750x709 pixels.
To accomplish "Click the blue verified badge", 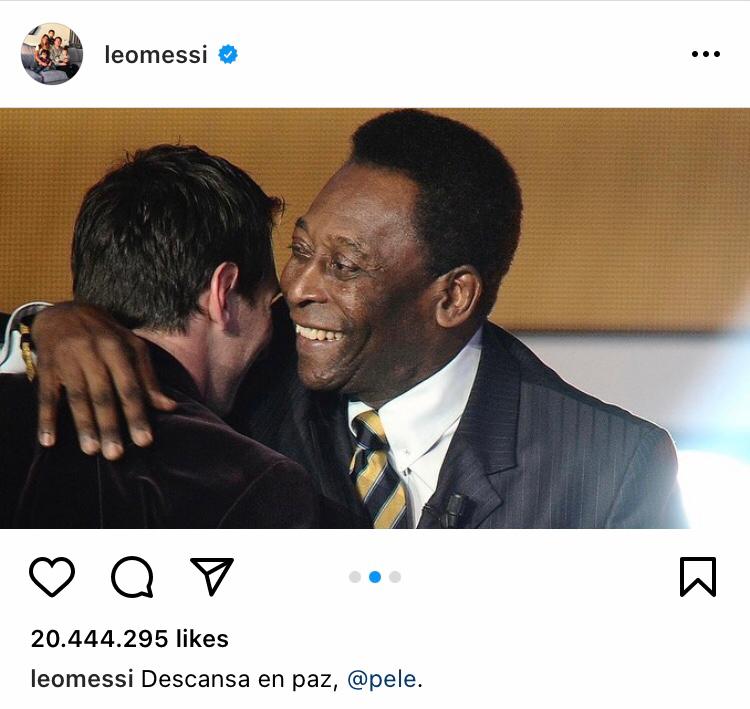I will pyautogui.click(x=228, y=55).
